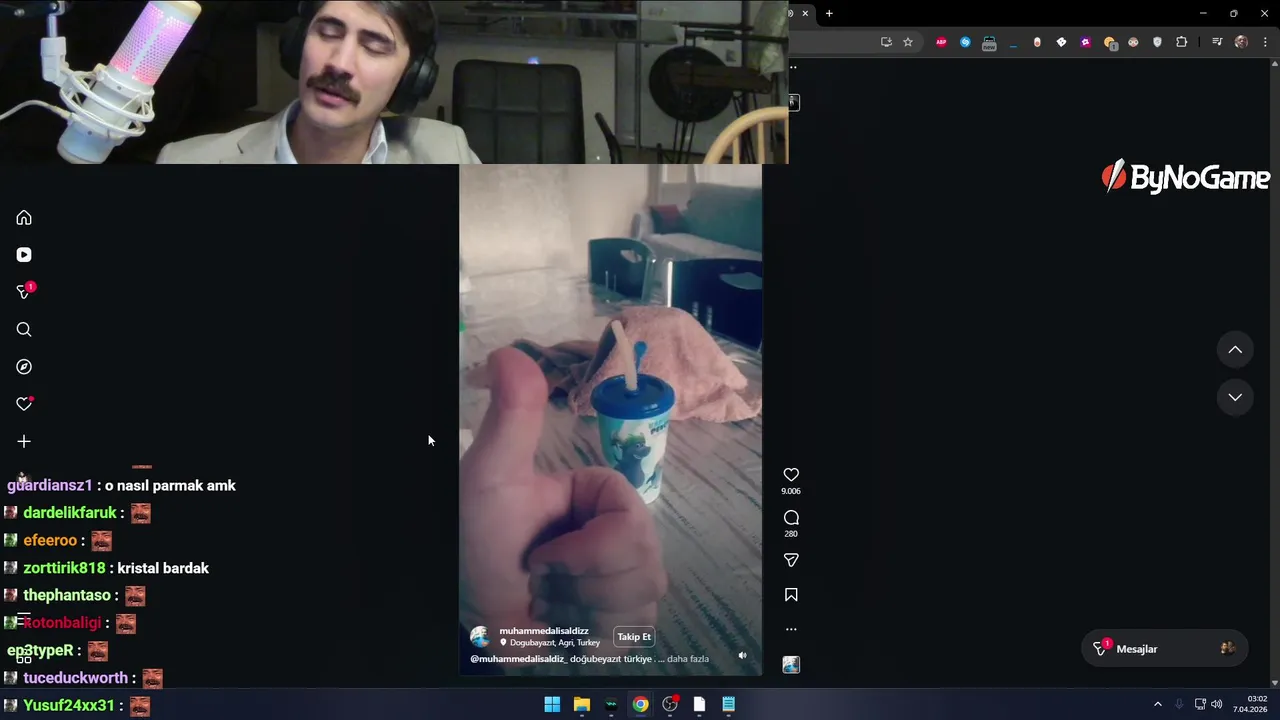Viewport: 1280px width, 720px height.
Task: Open the reel's audio thumbnail
Action: click(x=791, y=664)
